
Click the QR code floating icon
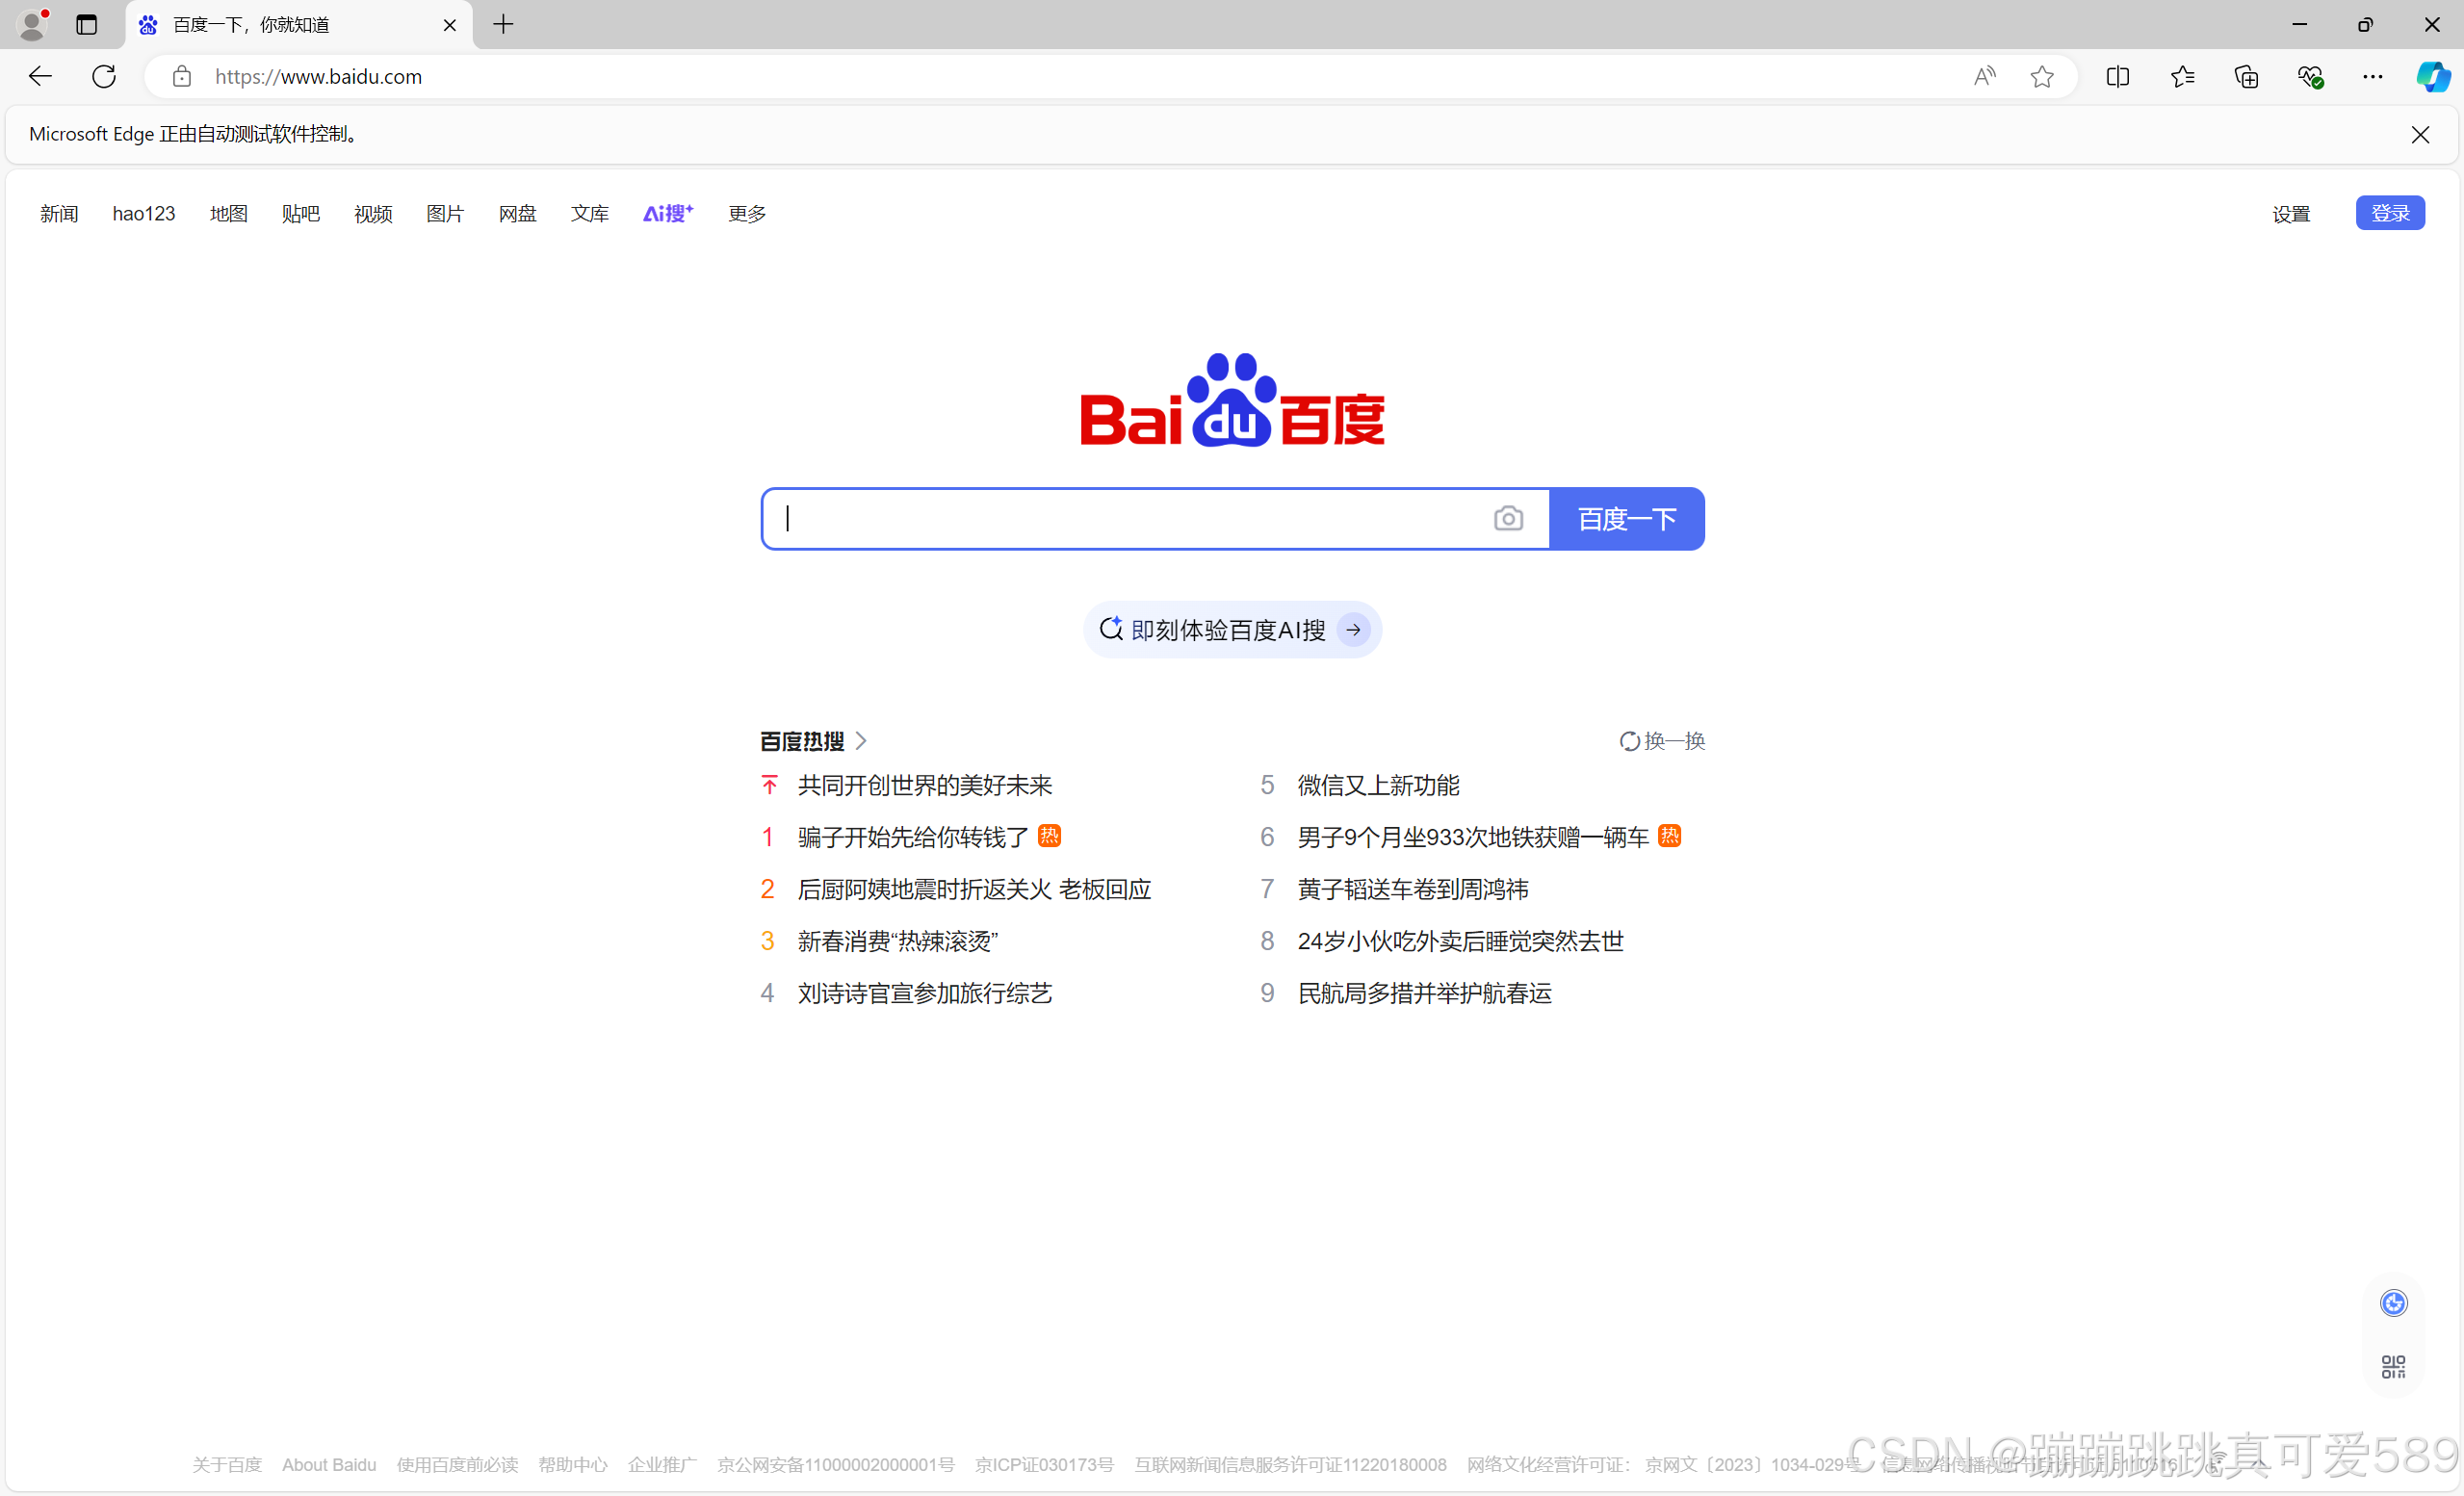coord(2393,1366)
